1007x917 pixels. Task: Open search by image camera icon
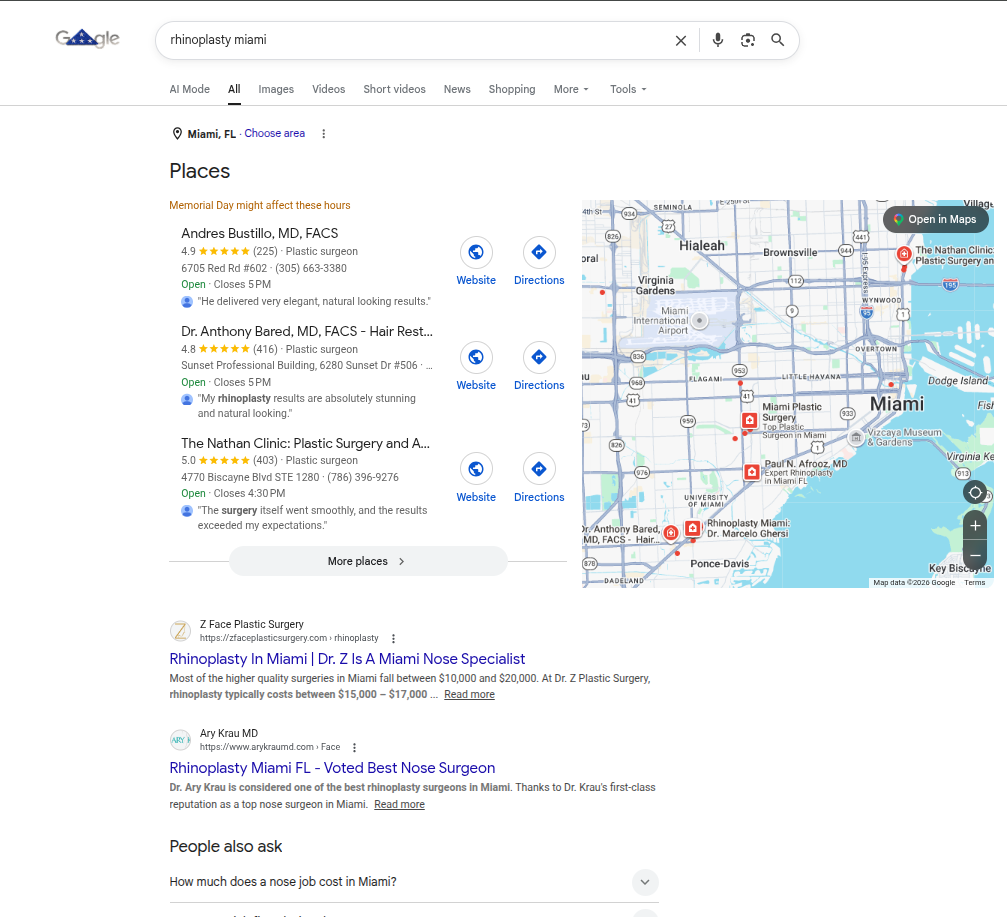pyautogui.click(x=748, y=40)
